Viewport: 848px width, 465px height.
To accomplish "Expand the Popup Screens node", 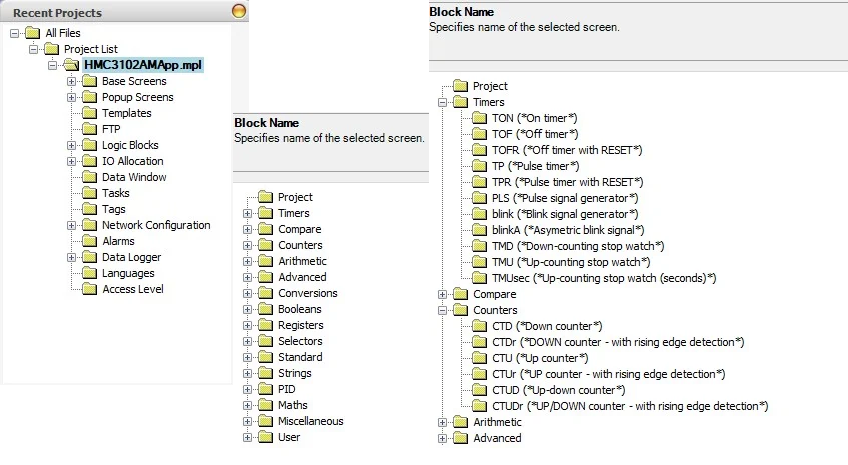I will coord(71,97).
